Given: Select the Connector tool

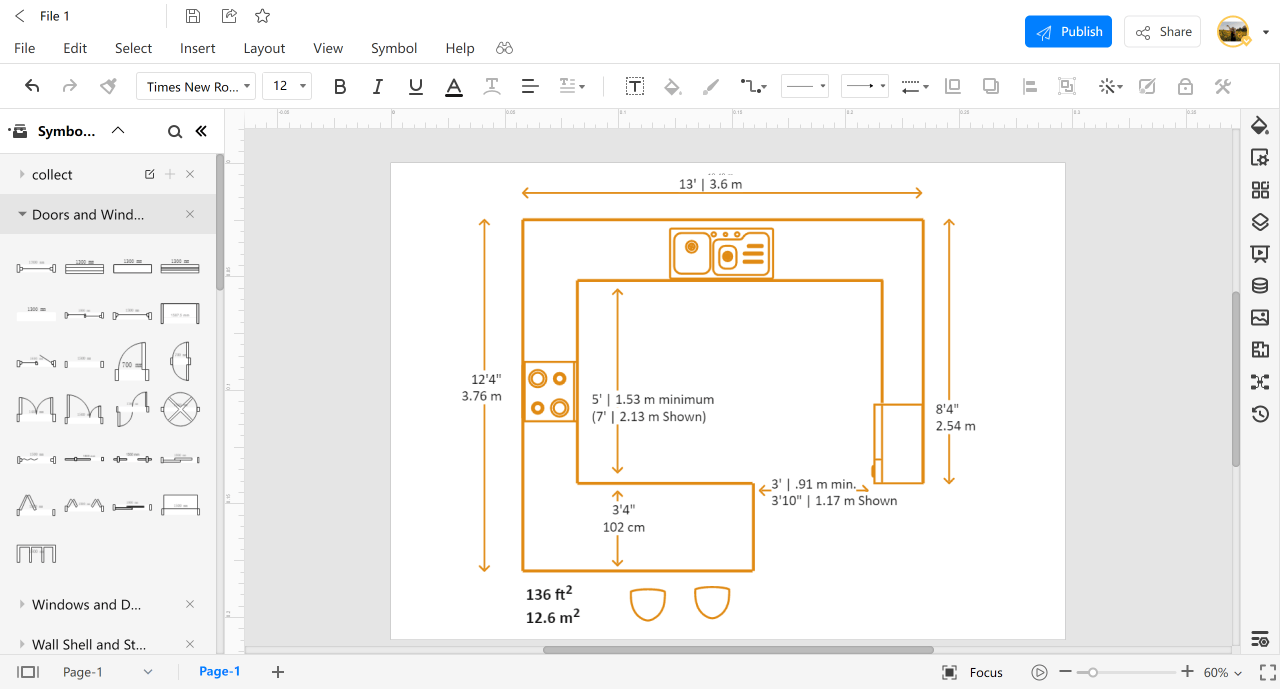Looking at the screenshot, I should click(x=750, y=86).
